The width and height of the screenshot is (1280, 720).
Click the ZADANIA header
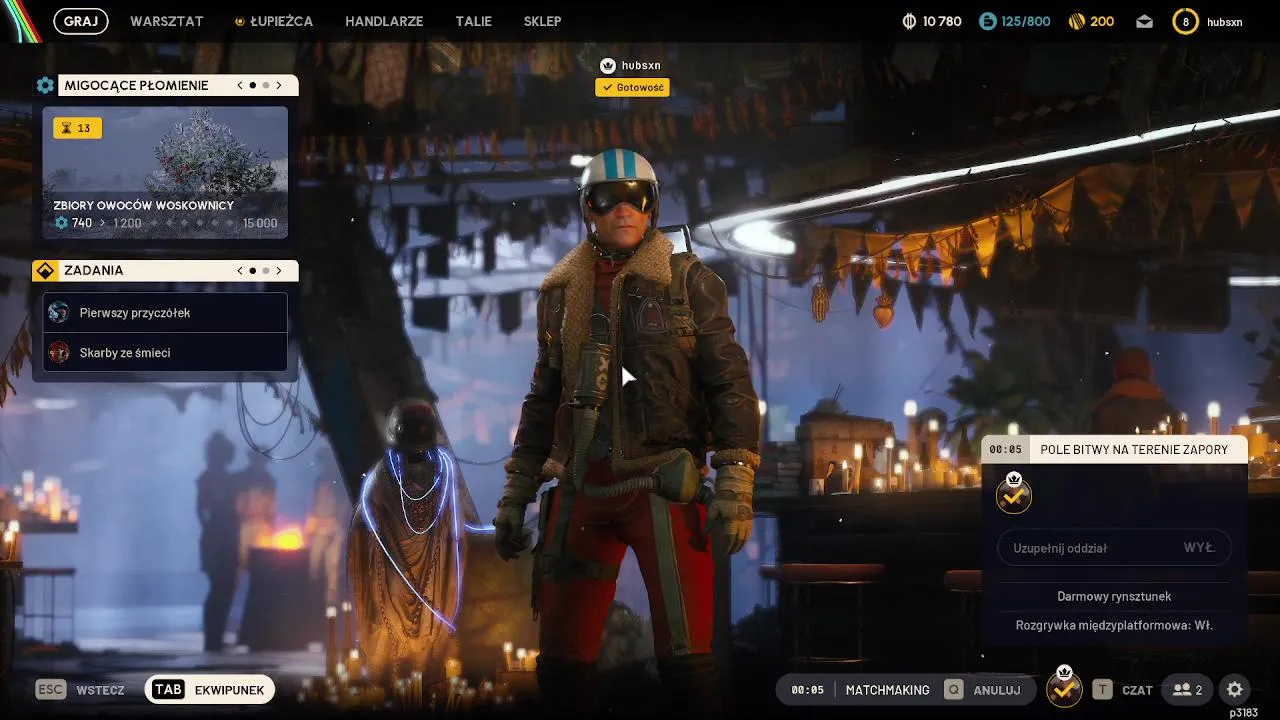(94, 271)
